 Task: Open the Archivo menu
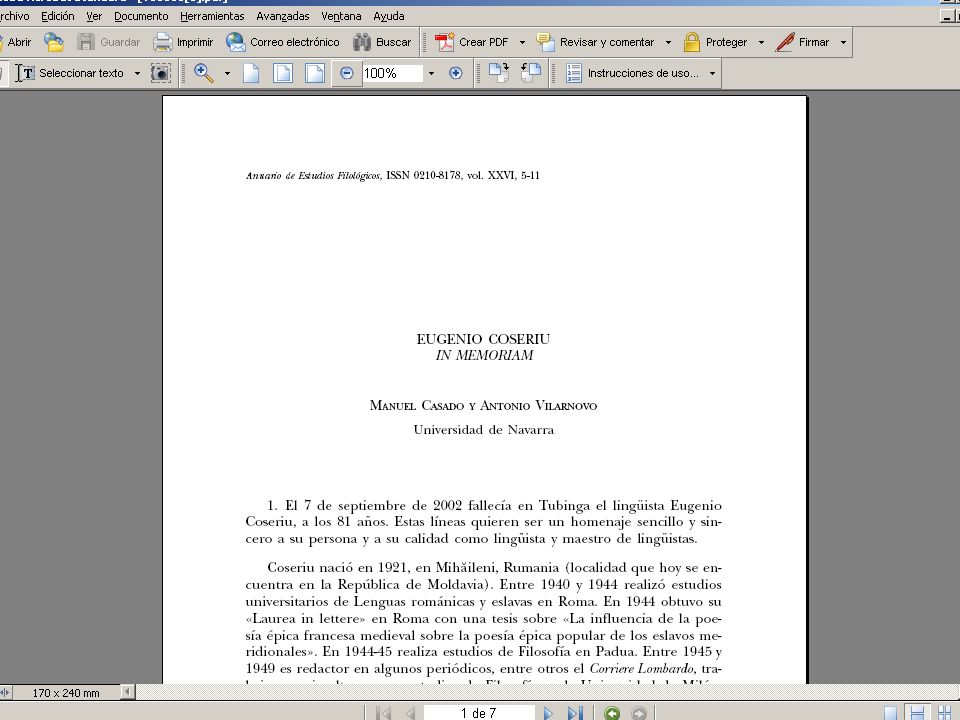[x=14, y=17]
